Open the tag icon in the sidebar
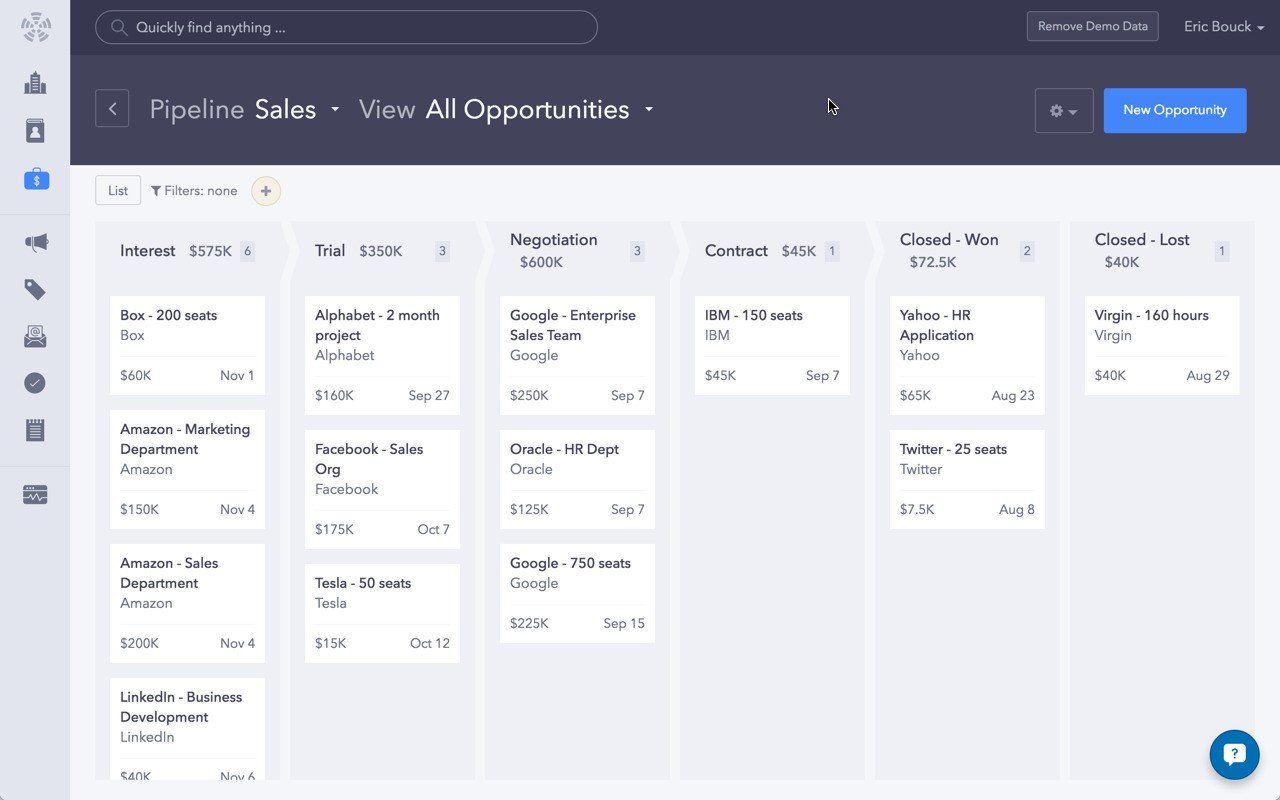The height and width of the screenshot is (800, 1280). 35,290
